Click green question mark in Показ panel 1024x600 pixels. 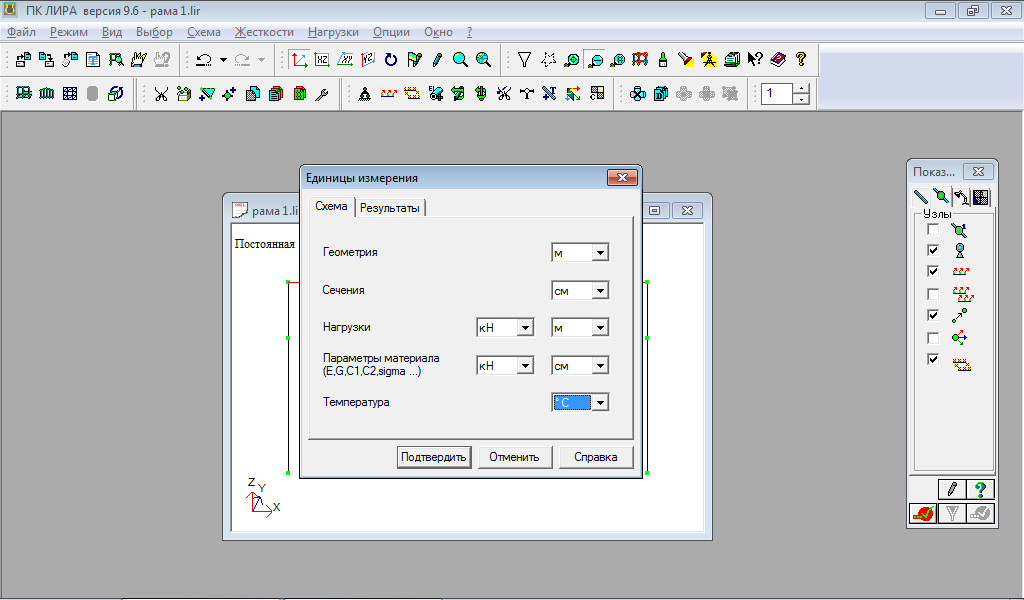coord(980,488)
